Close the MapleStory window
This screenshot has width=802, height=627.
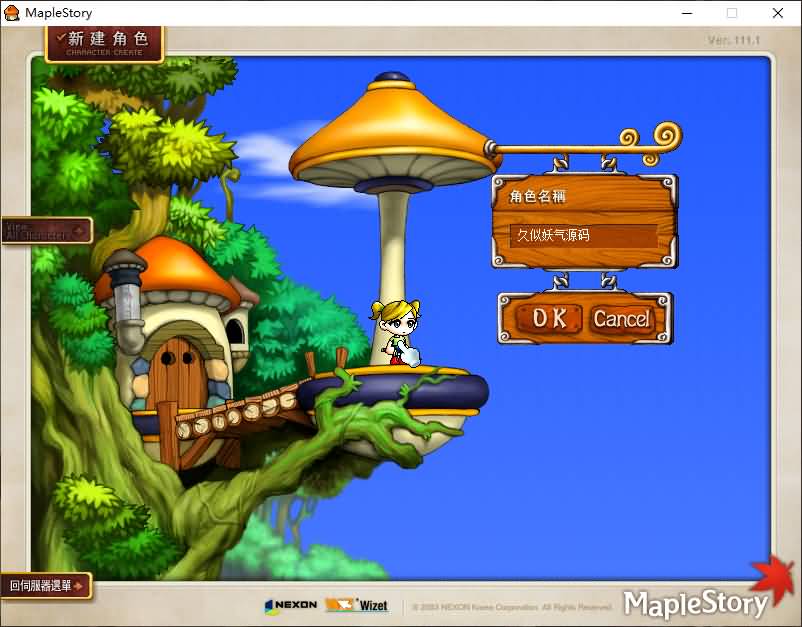click(x=777, y=13)
